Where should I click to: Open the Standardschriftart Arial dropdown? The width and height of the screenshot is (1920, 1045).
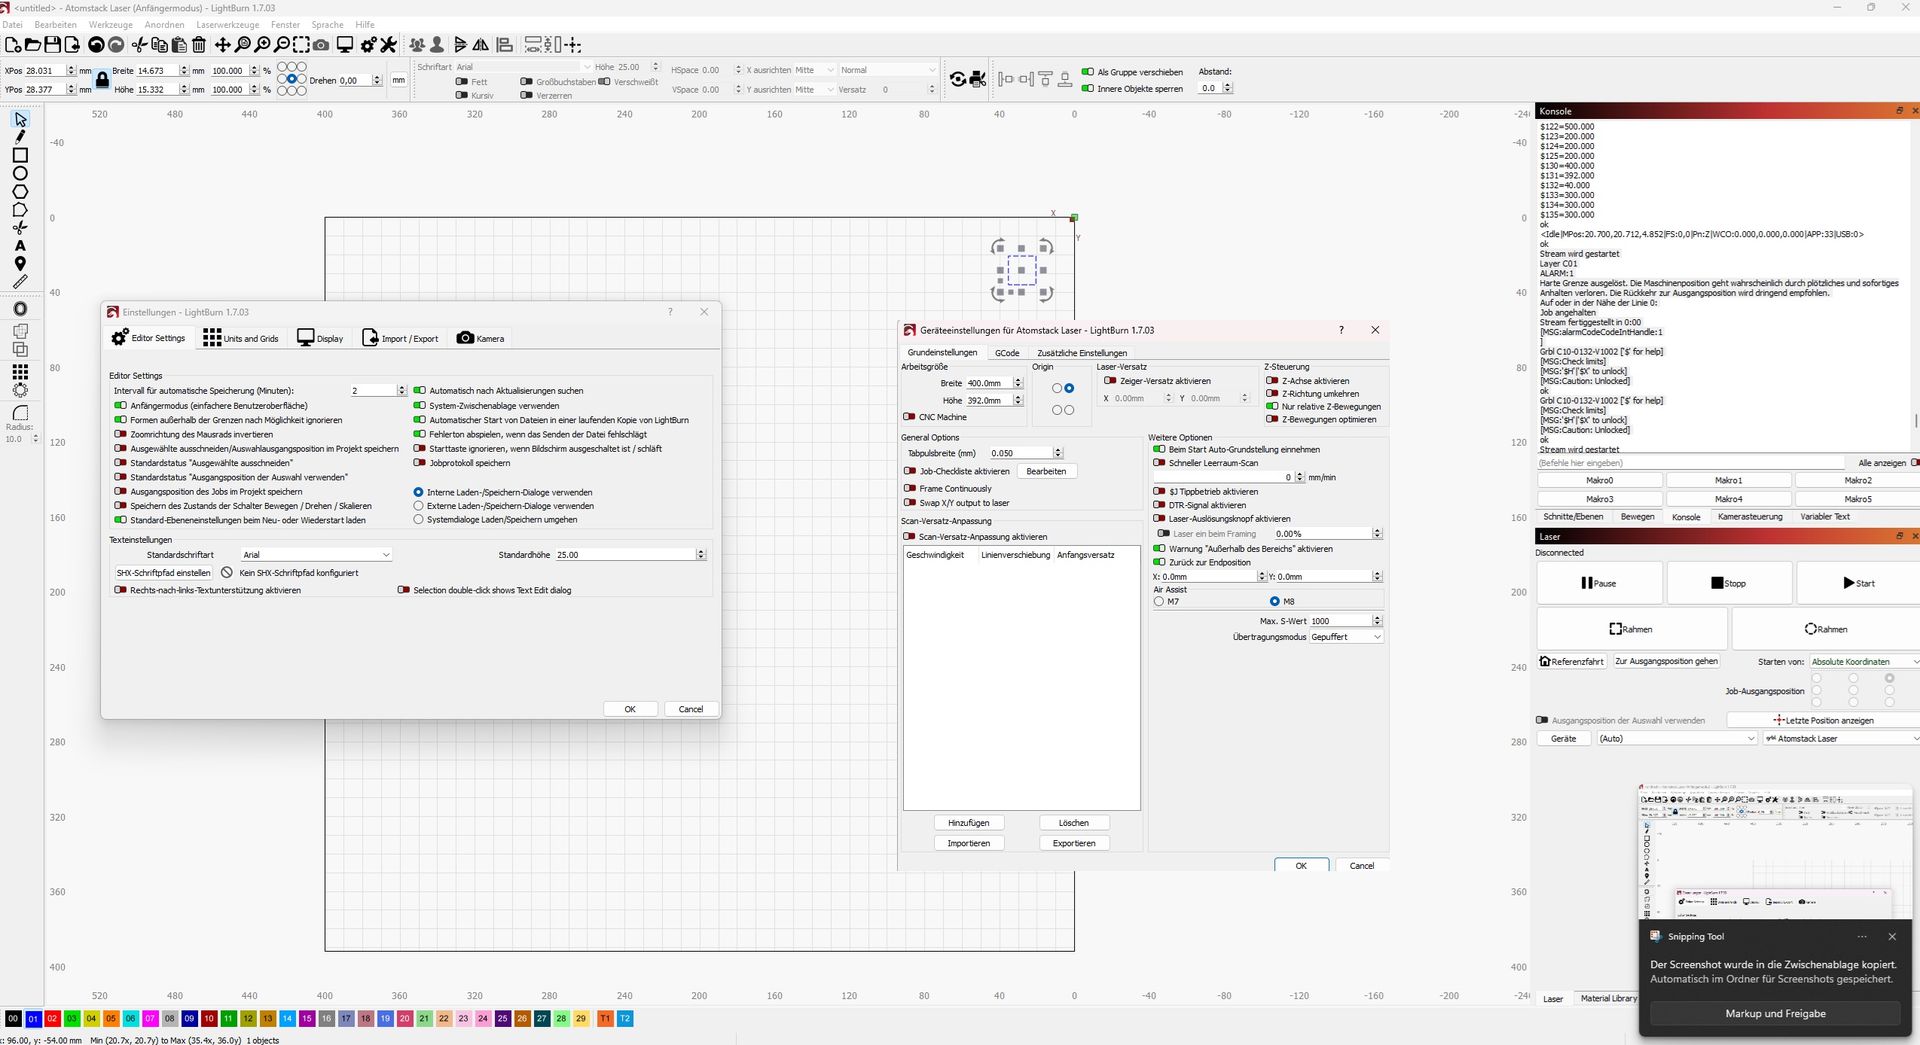coord(316,554)
